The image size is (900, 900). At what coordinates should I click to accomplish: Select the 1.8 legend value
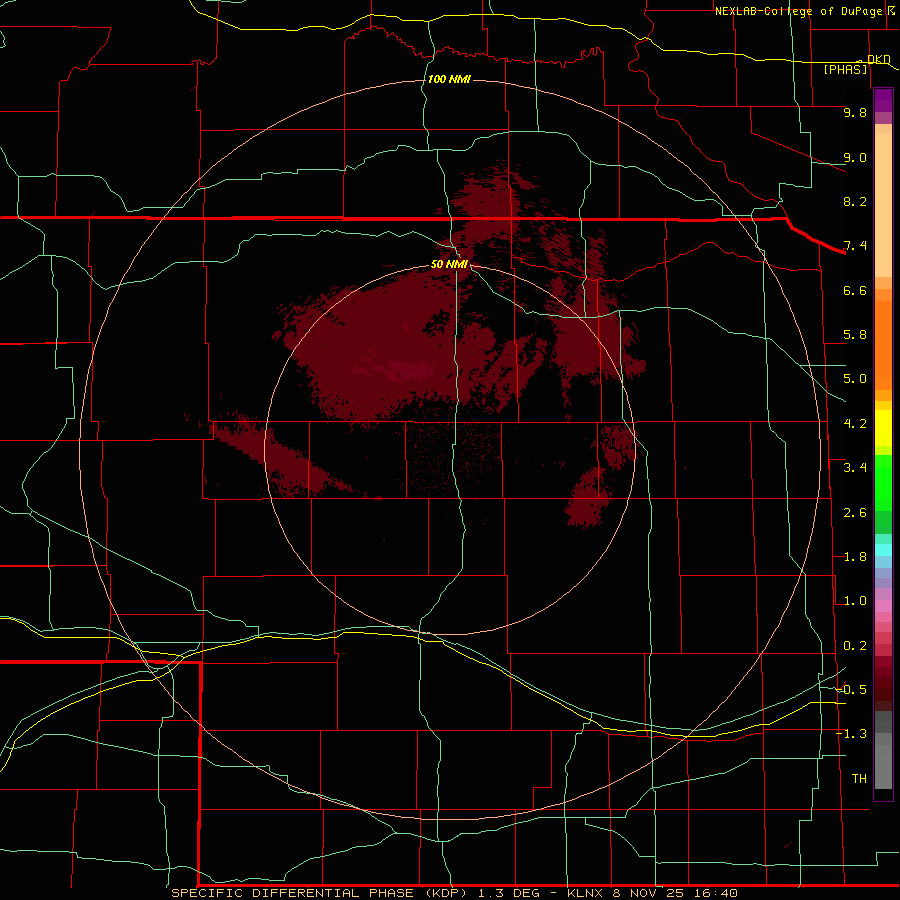(855, 557)
